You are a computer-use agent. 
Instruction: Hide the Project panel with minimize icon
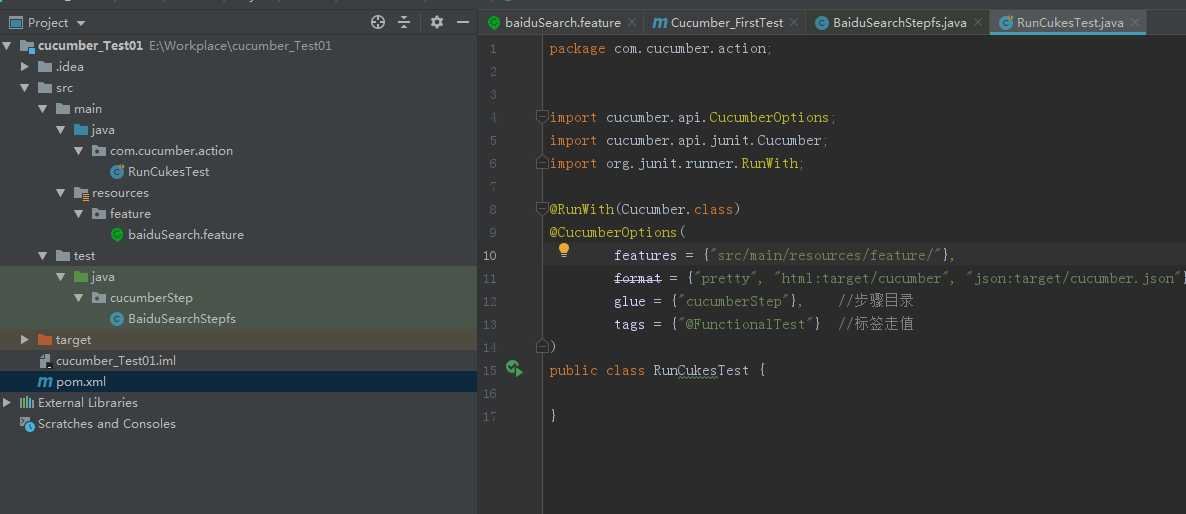point(462,22)
